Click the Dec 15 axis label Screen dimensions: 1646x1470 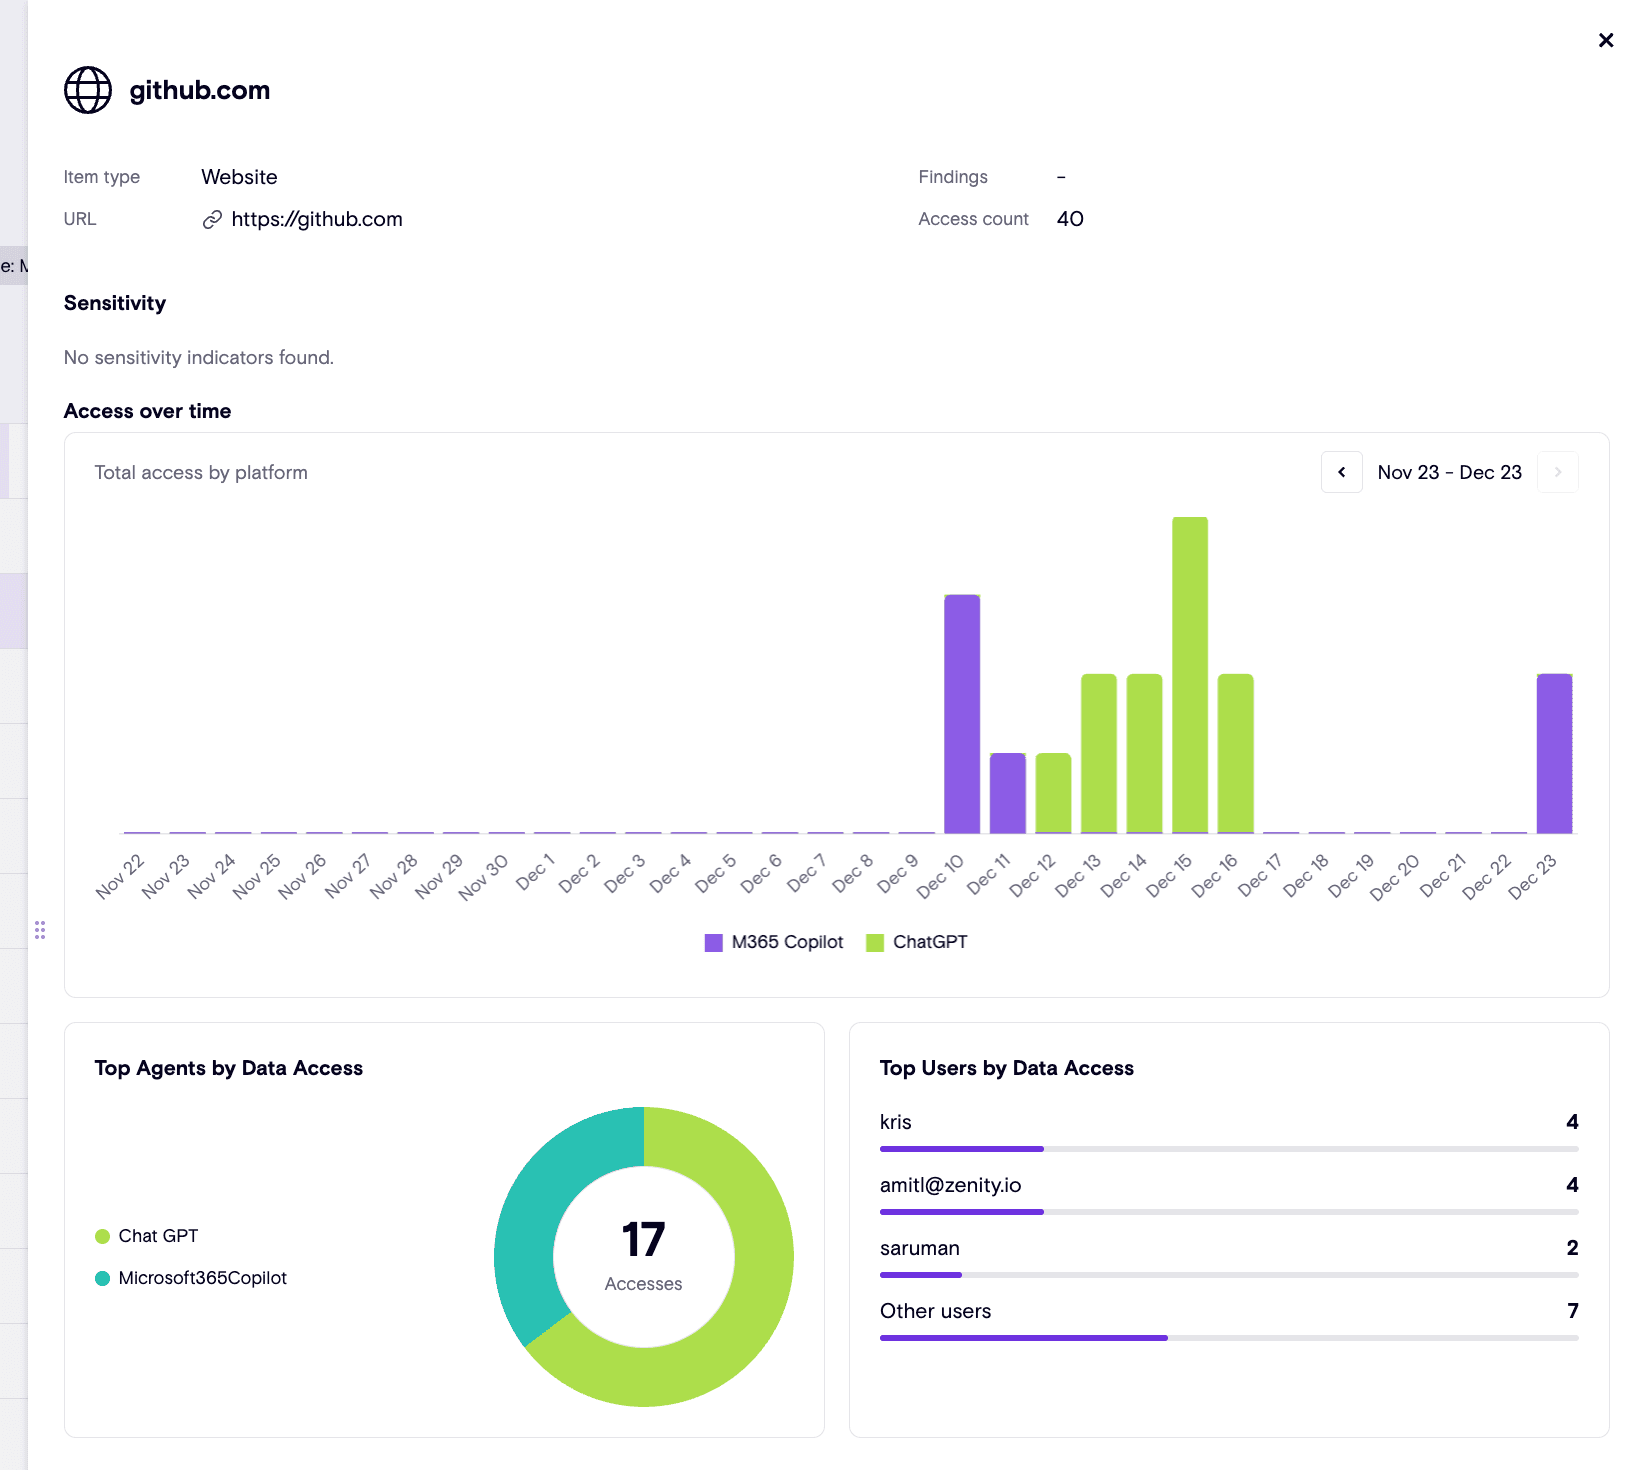pos(1168,876)
